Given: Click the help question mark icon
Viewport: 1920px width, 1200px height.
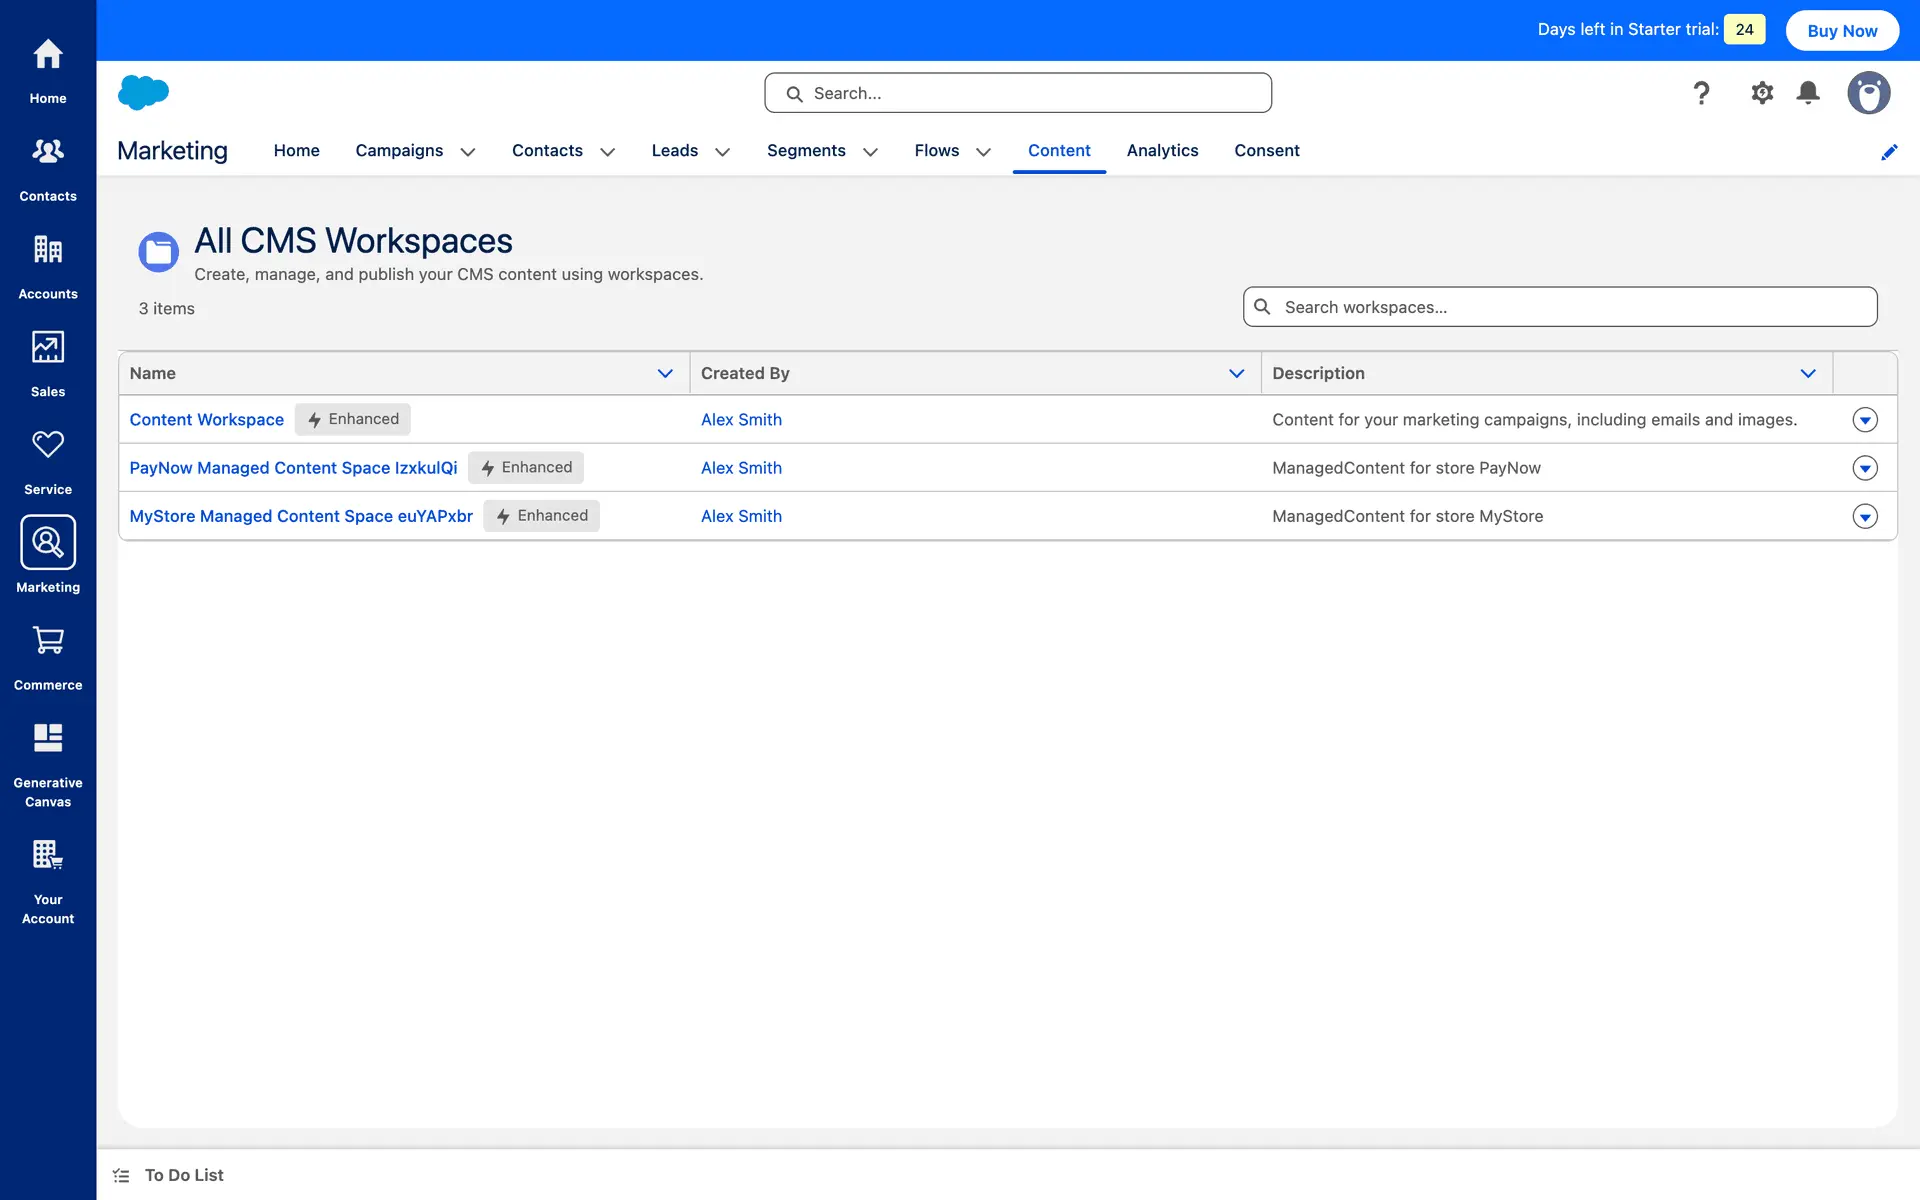Looking at the screenshot, I should click(x=1701, y=93).
